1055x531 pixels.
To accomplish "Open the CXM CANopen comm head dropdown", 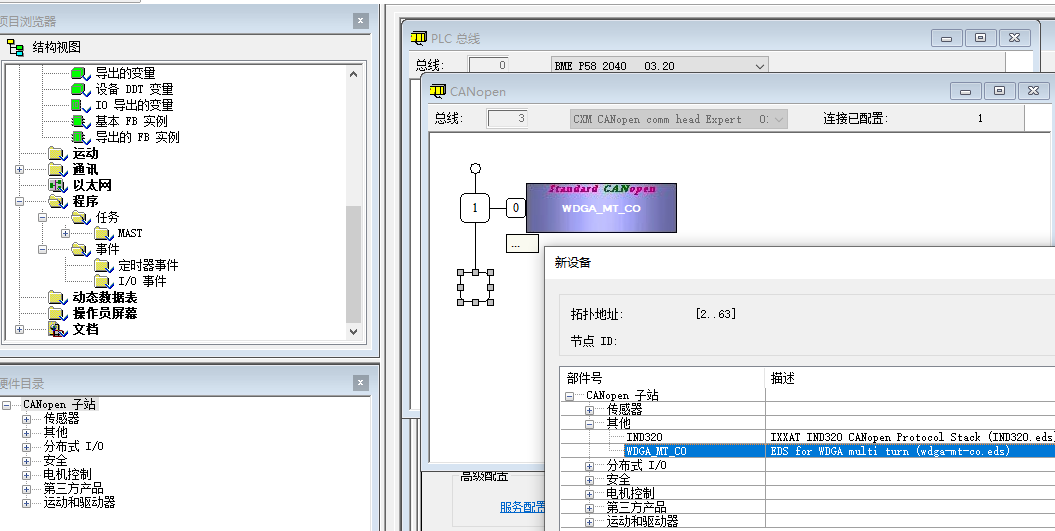I will (x=778, y=119).
